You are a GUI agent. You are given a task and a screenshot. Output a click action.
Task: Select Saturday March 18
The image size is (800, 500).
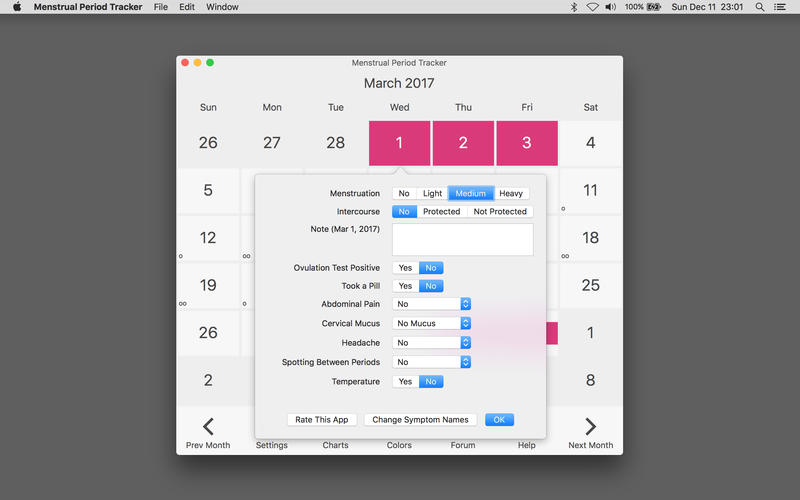pyautogui.click(x=591, y=238)
